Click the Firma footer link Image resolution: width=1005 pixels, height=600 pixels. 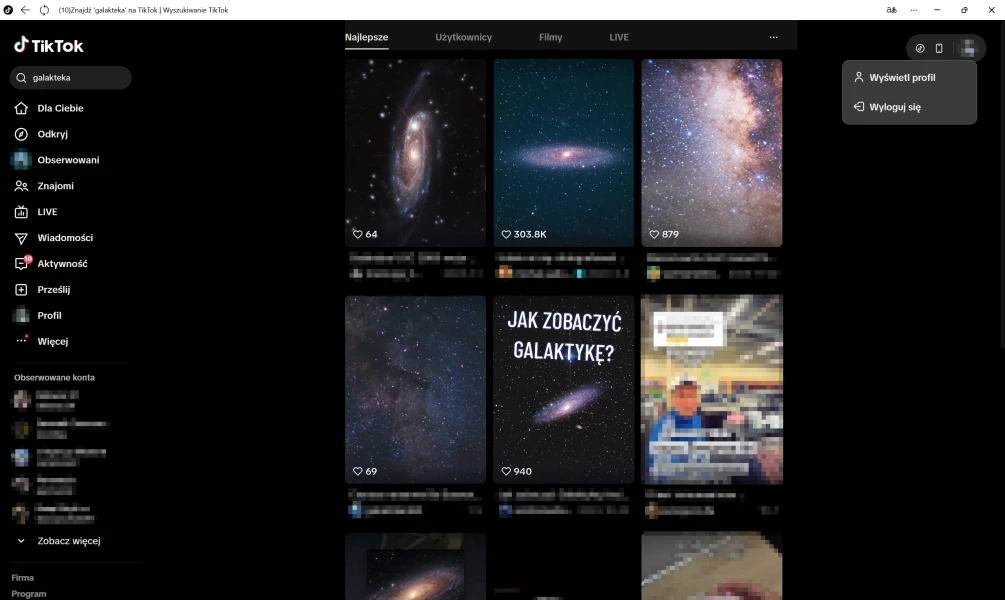tap(23, 577)
